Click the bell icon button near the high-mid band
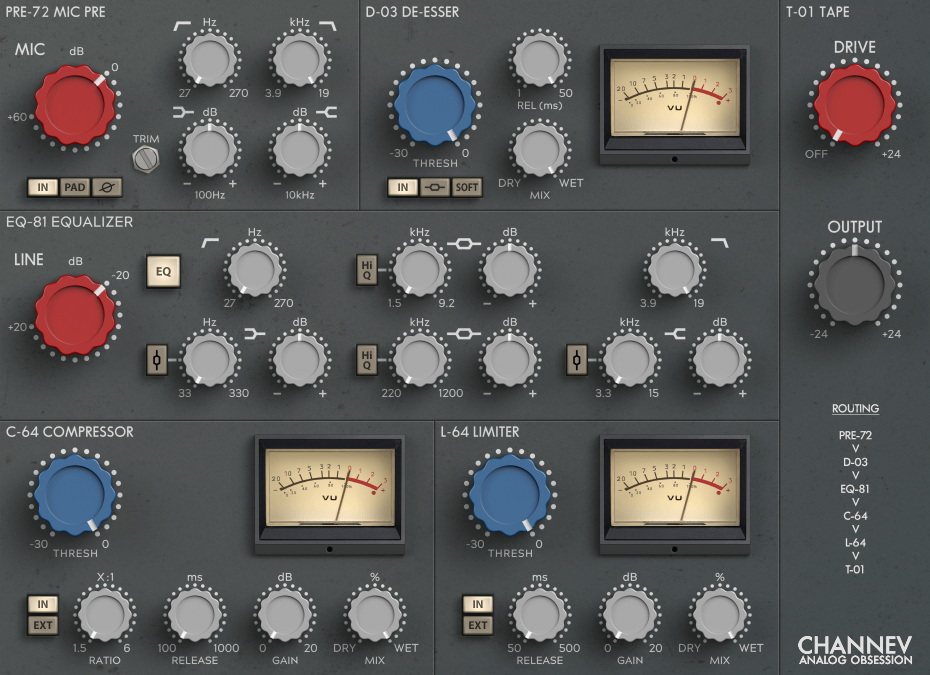The width and height of the screenshot is (930, 675). (x=577, y=360)
